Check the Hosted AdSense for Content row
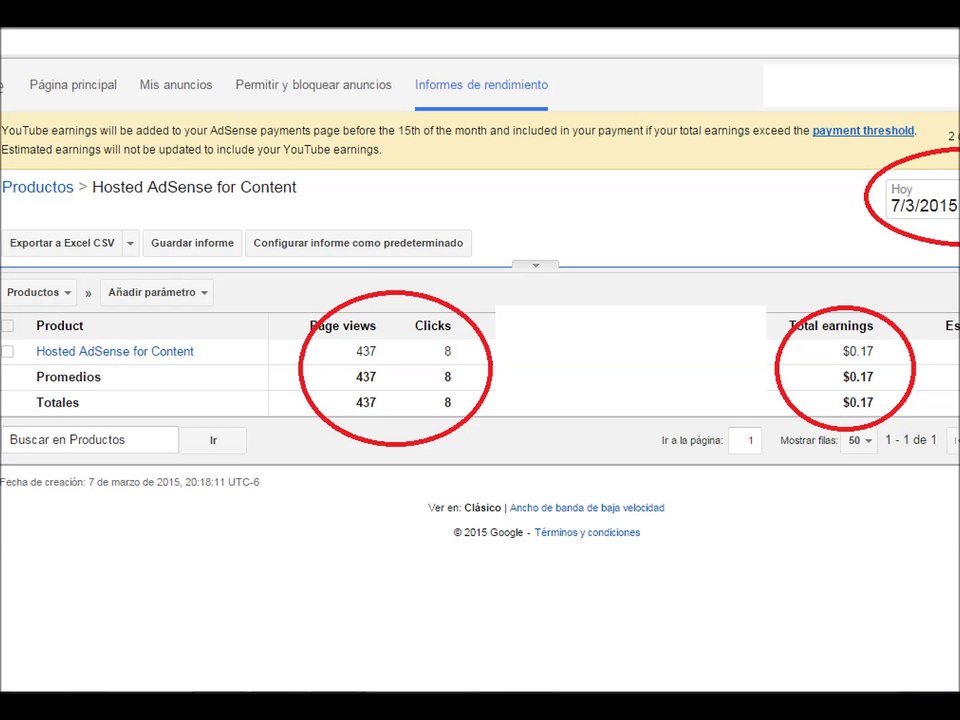Image resolution: width=960 pixels, height=720 pixels. pos(7,351)
